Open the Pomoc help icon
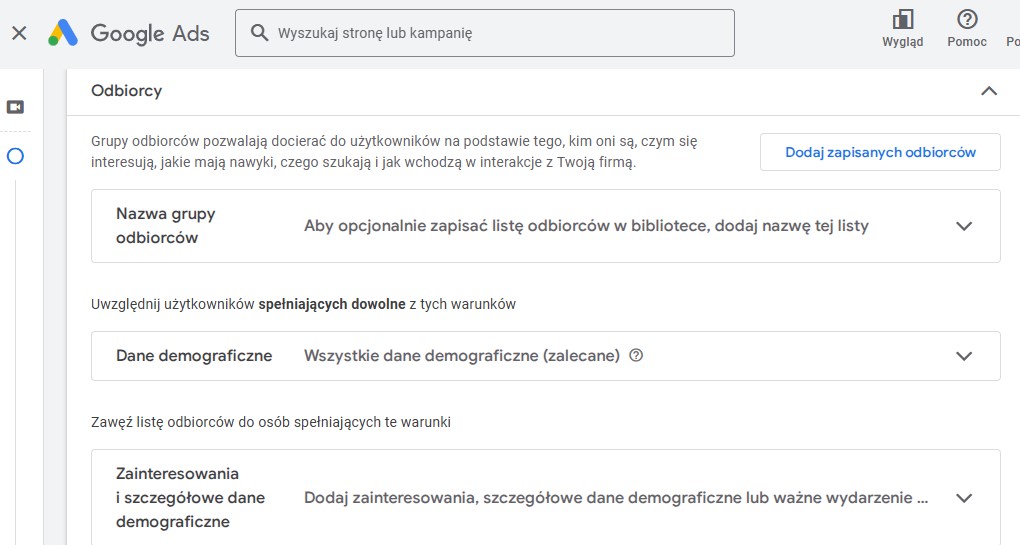 967,20
